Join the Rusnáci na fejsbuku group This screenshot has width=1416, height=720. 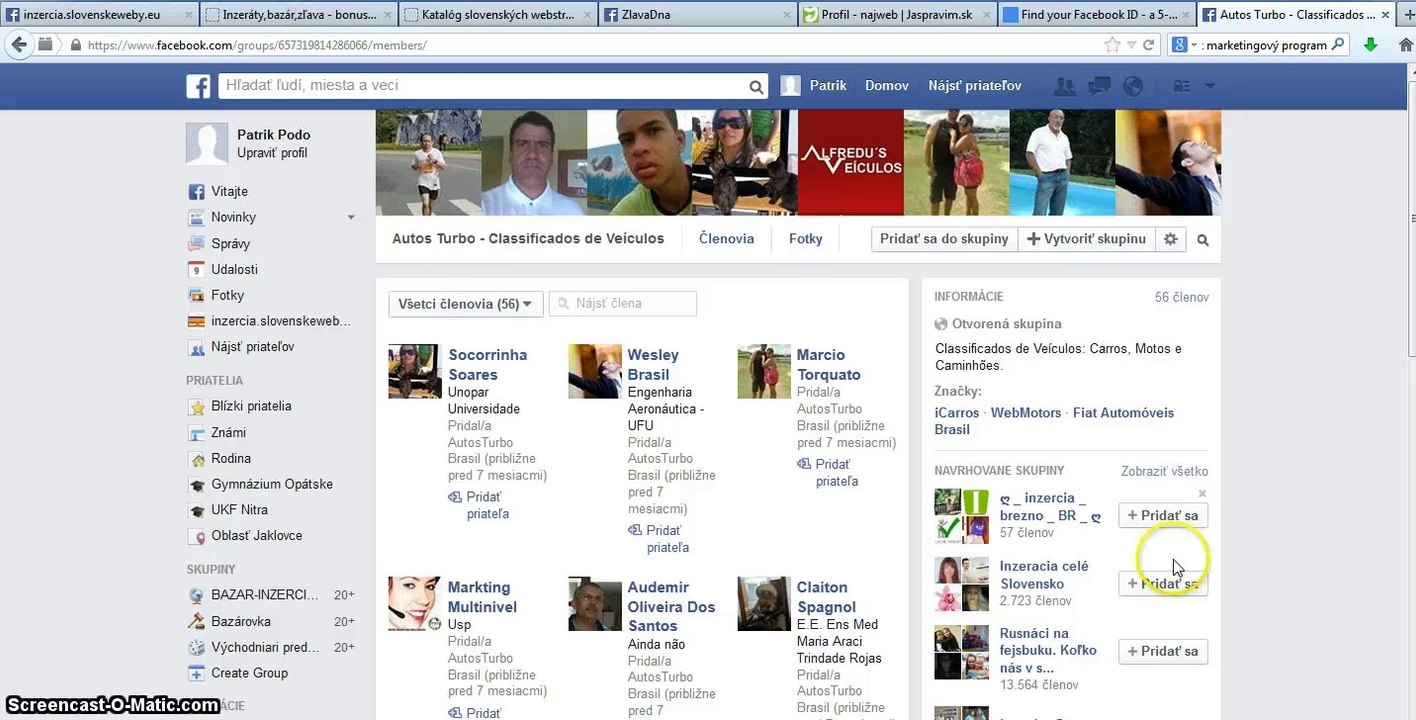click(1162, 651)
